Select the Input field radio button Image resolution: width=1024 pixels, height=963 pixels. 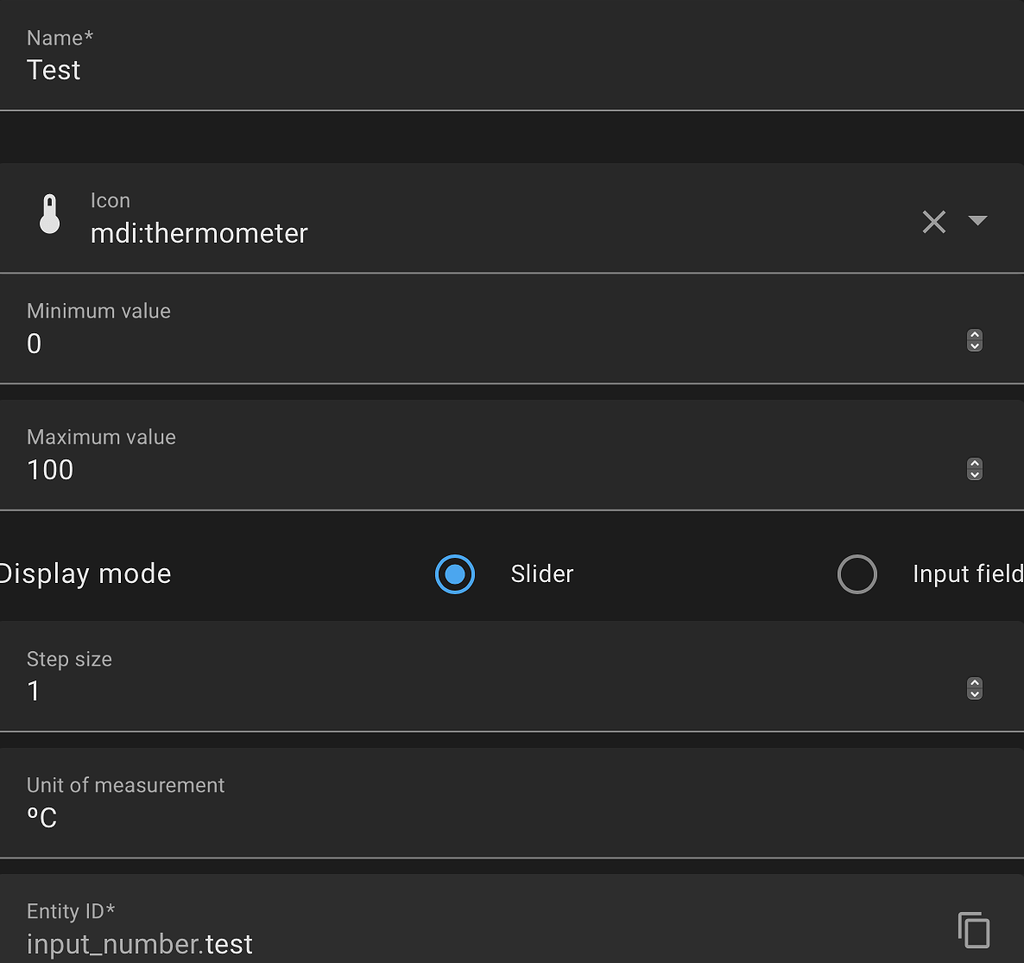pyautogui.click(x=857, y=574)
